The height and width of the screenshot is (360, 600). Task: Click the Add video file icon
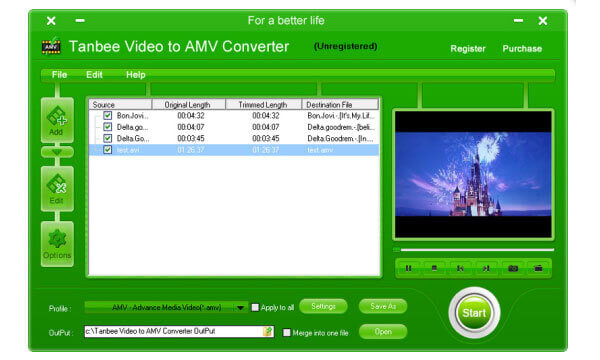click(57, 120)
